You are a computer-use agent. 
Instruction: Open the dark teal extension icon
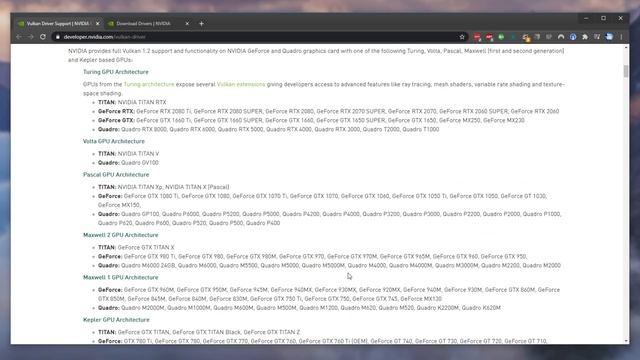coord(513,37)
